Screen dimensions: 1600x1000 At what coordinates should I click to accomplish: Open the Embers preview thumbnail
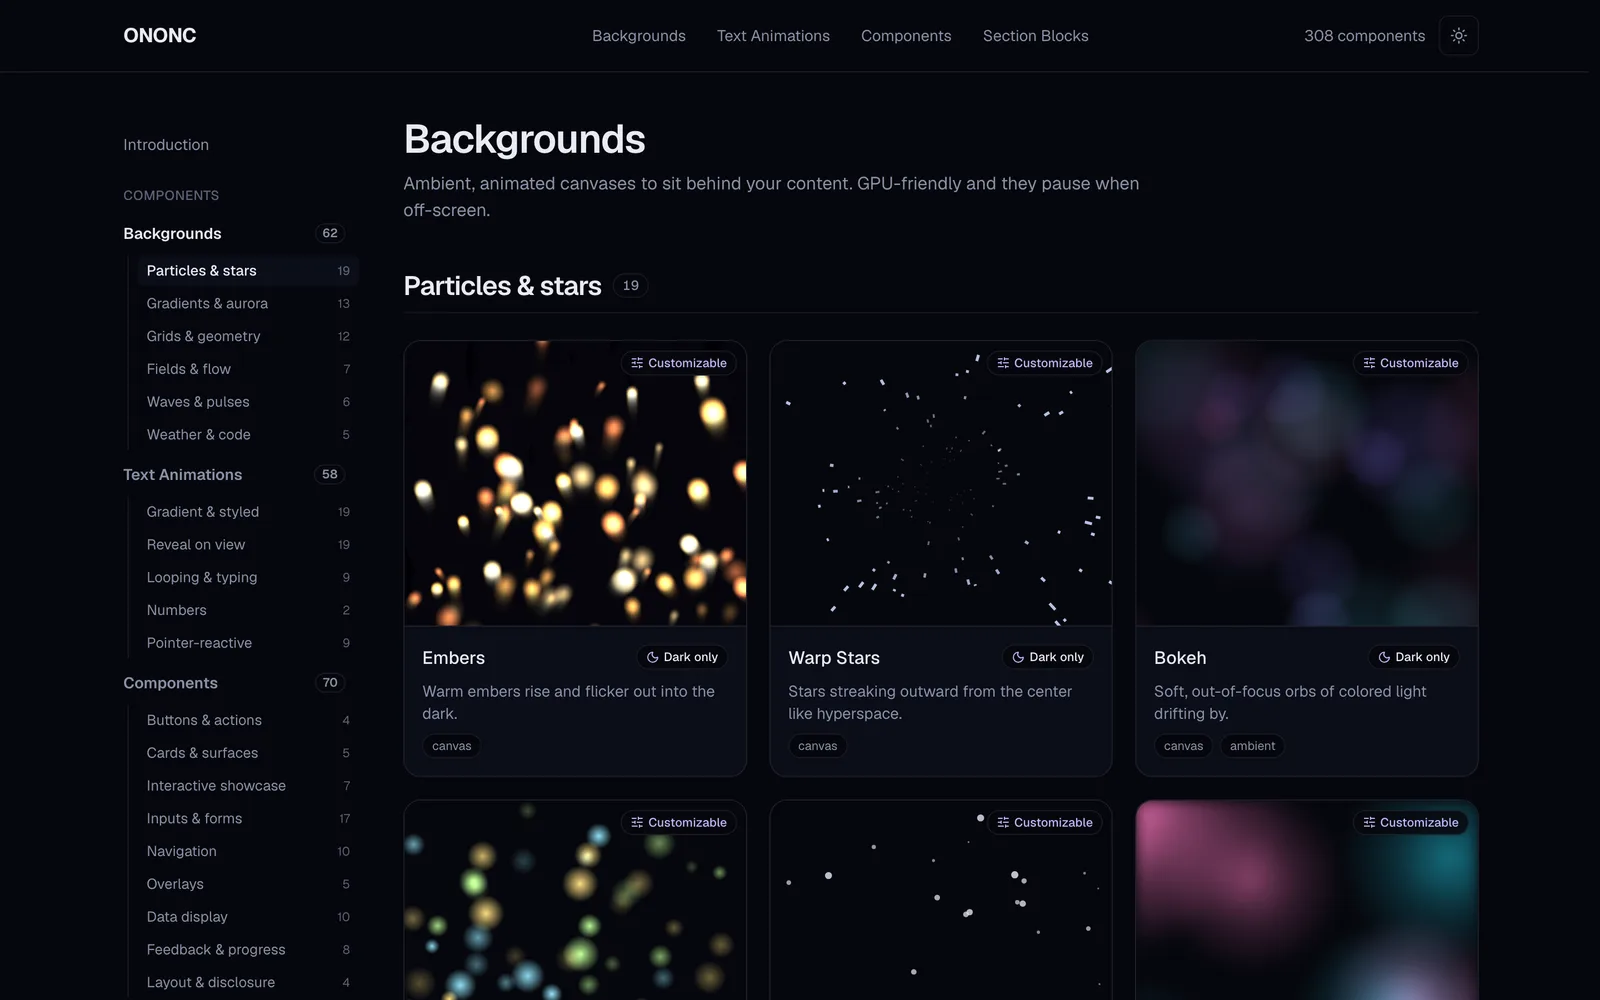(x=575, y=483)
